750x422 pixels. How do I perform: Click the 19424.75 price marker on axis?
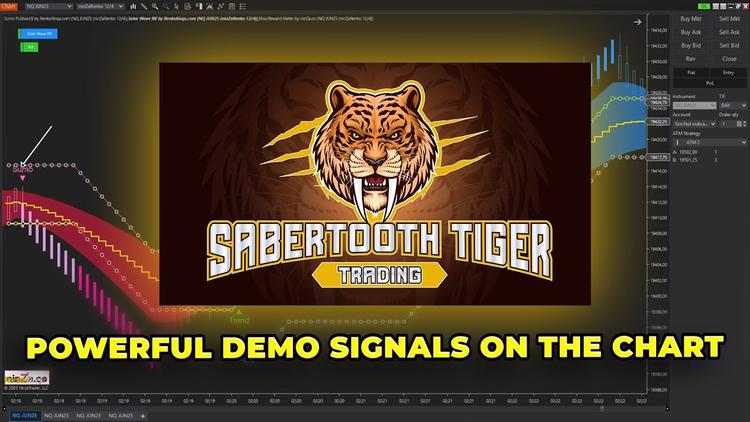(659, 102)
